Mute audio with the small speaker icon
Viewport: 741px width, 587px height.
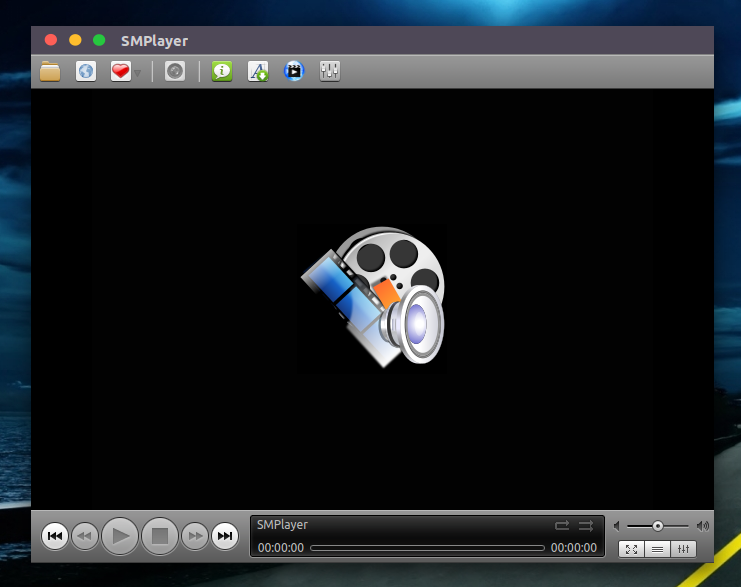pyautogui.click(x=616, y=526)
